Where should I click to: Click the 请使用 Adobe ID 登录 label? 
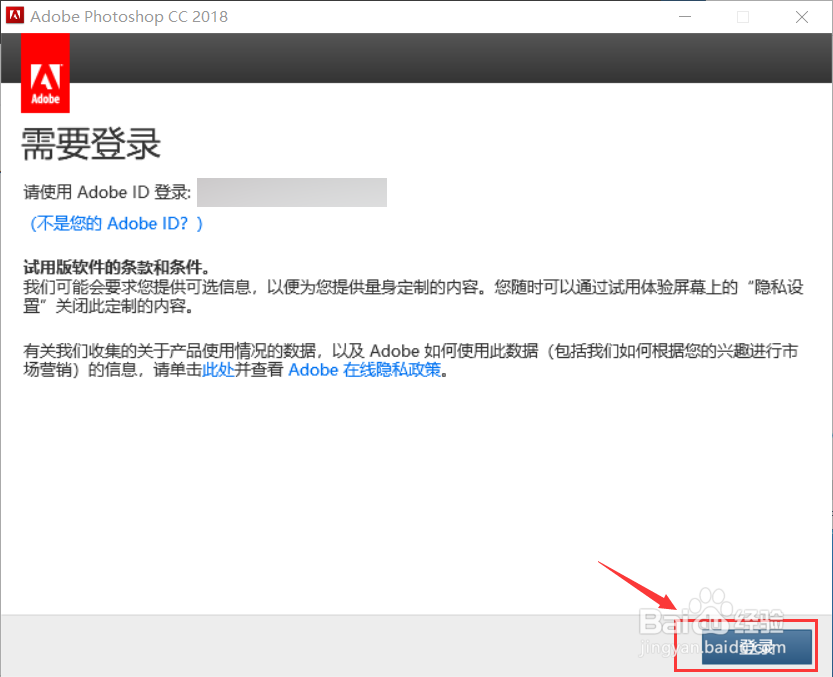[107, 192]
